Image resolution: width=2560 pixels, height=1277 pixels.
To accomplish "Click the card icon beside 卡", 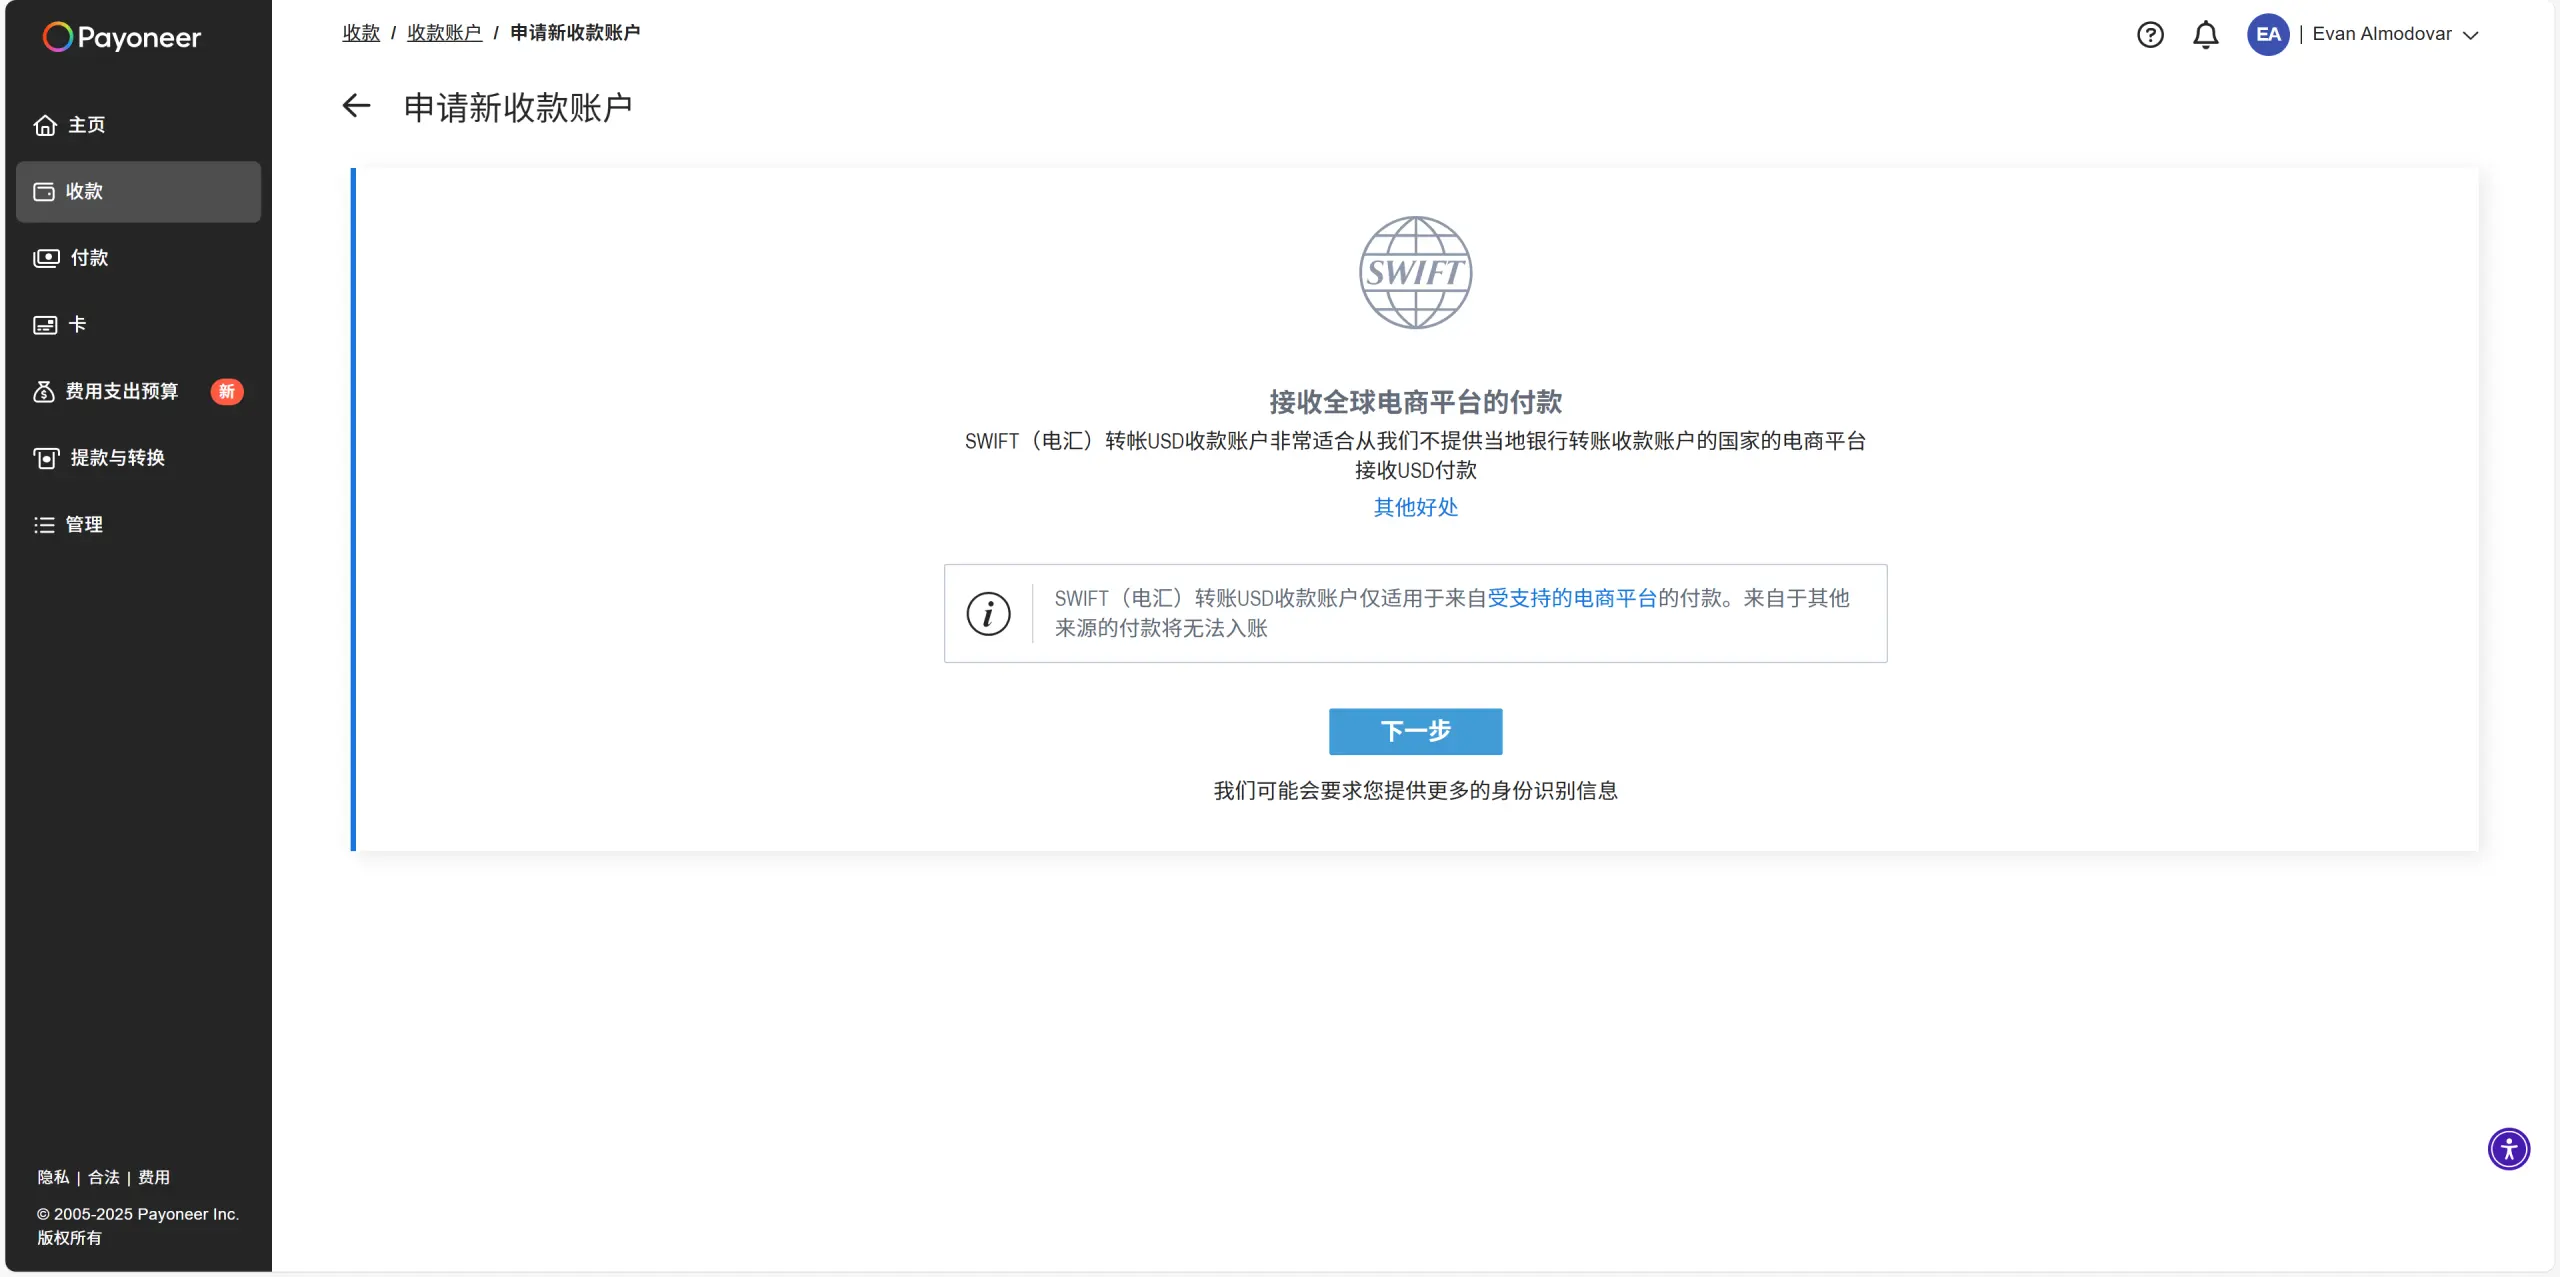I will (x=45, y=325).
